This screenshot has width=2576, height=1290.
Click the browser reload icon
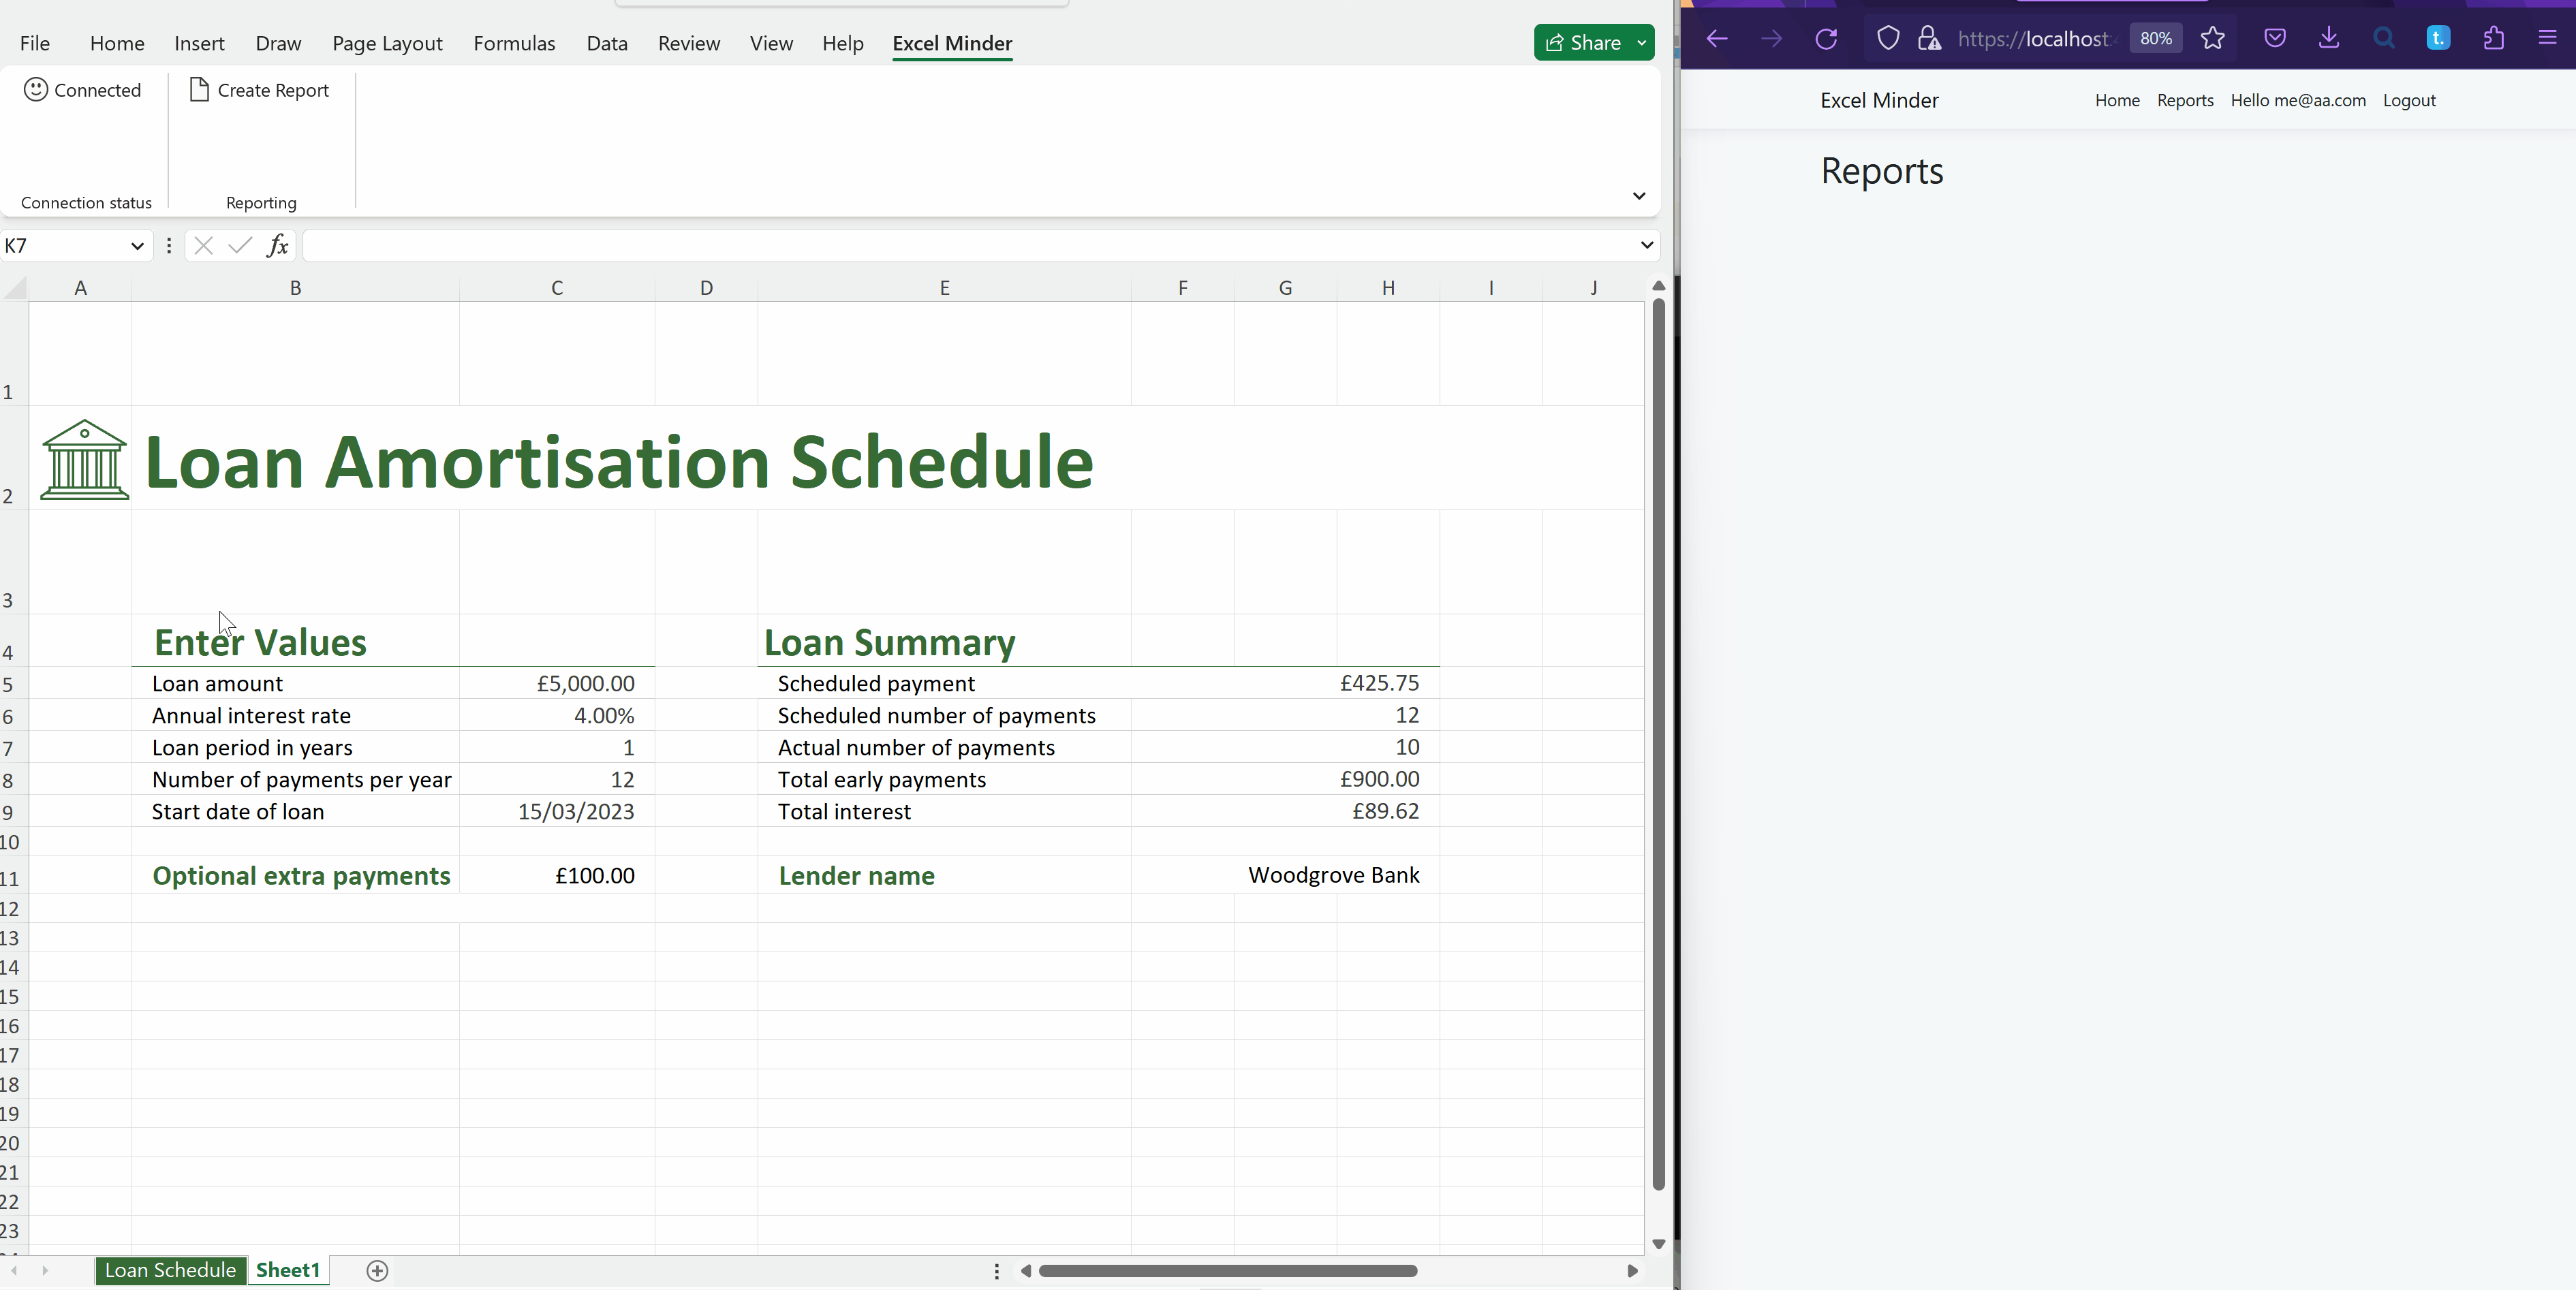pos(1826,39)
